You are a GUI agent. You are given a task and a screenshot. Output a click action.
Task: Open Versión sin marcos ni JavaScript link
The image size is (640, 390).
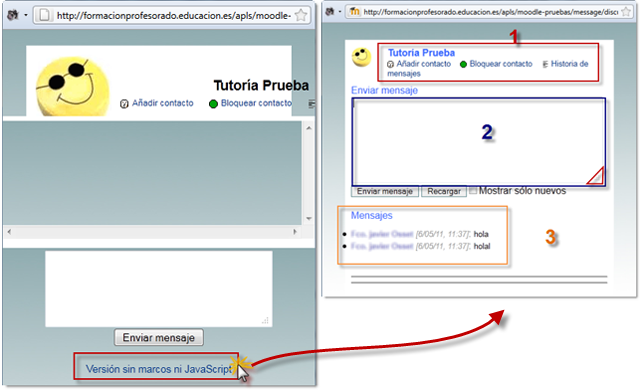coord(159,369)
